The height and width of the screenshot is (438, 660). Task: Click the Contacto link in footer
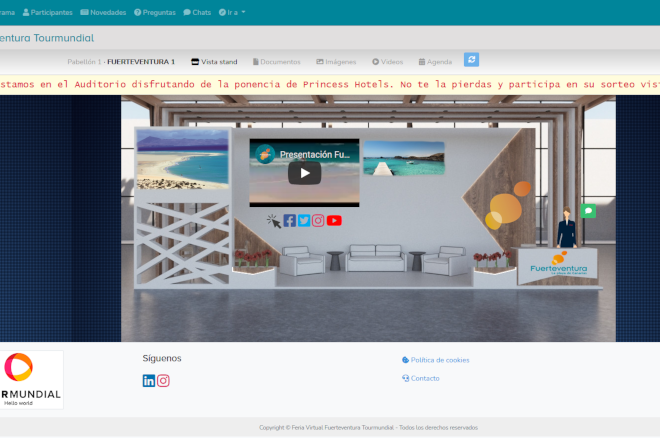(x=424, y=378)
